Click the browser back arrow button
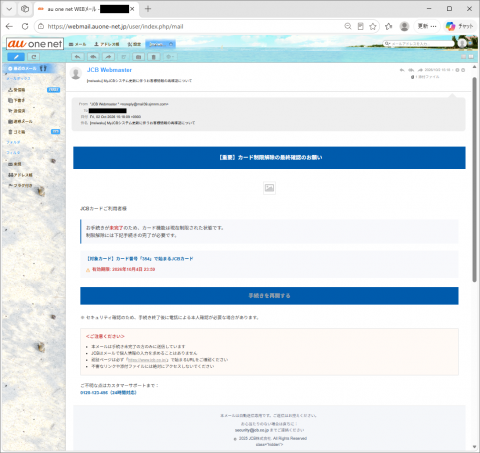Image resolution: width=480 pixels, height=453 pixels. point(9,26)
